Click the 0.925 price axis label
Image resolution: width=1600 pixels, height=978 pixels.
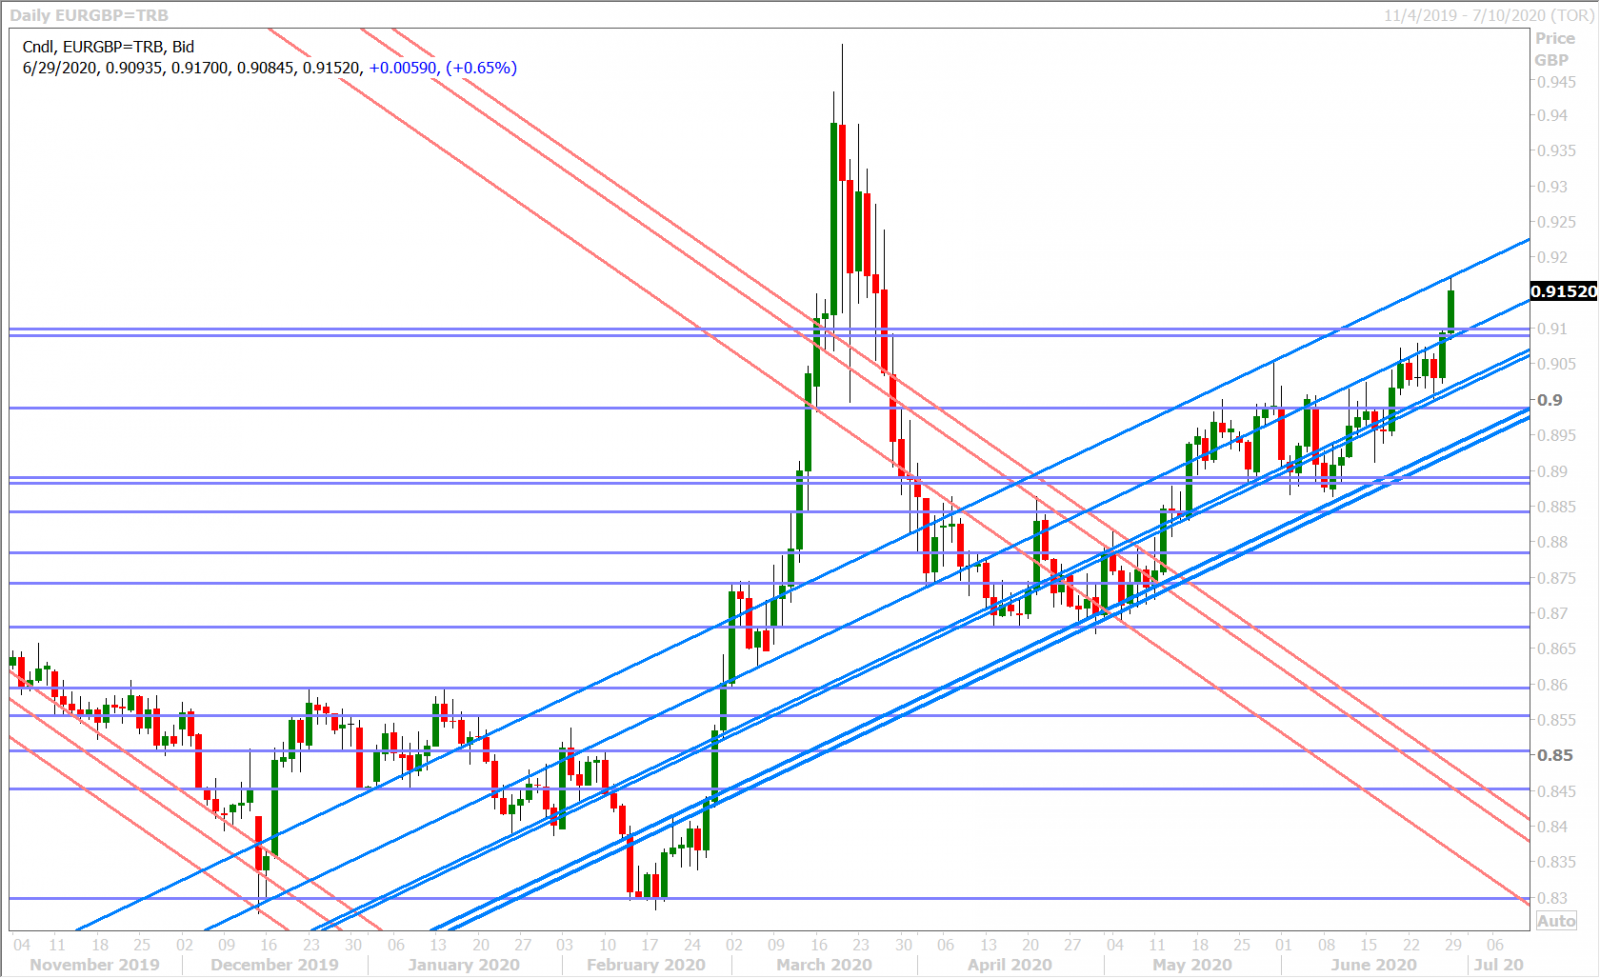[1556, 222]
